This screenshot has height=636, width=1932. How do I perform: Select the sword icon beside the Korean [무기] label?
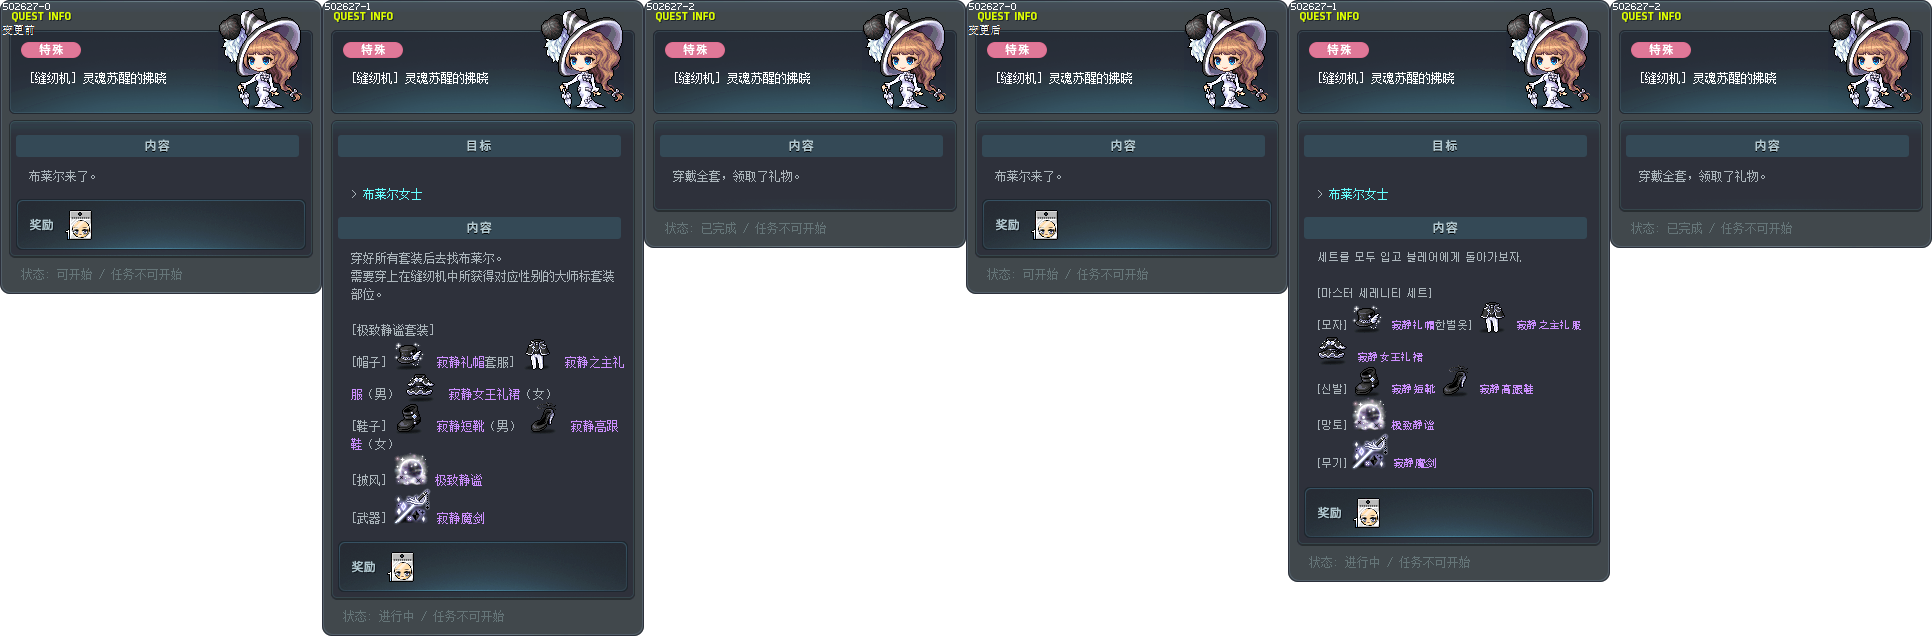(1369, 452)
